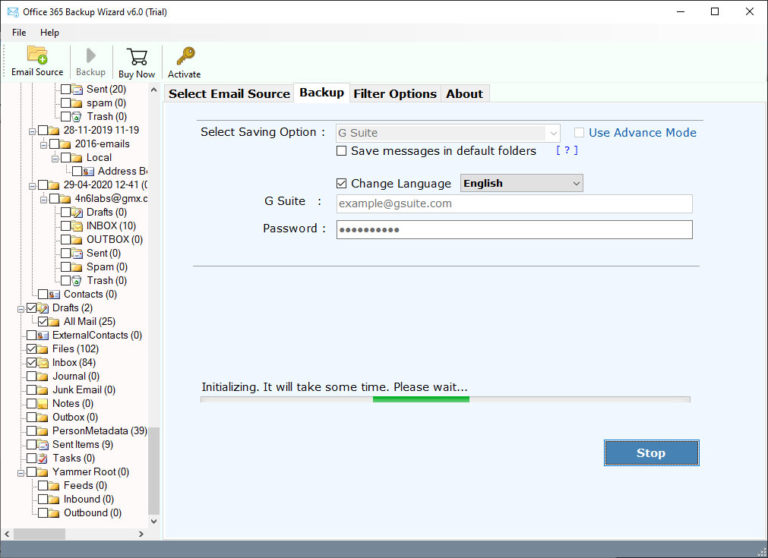This screenshot has height=558, width=768.
Task: Collapse the Drafts (2) tree node
Action: 21,309
